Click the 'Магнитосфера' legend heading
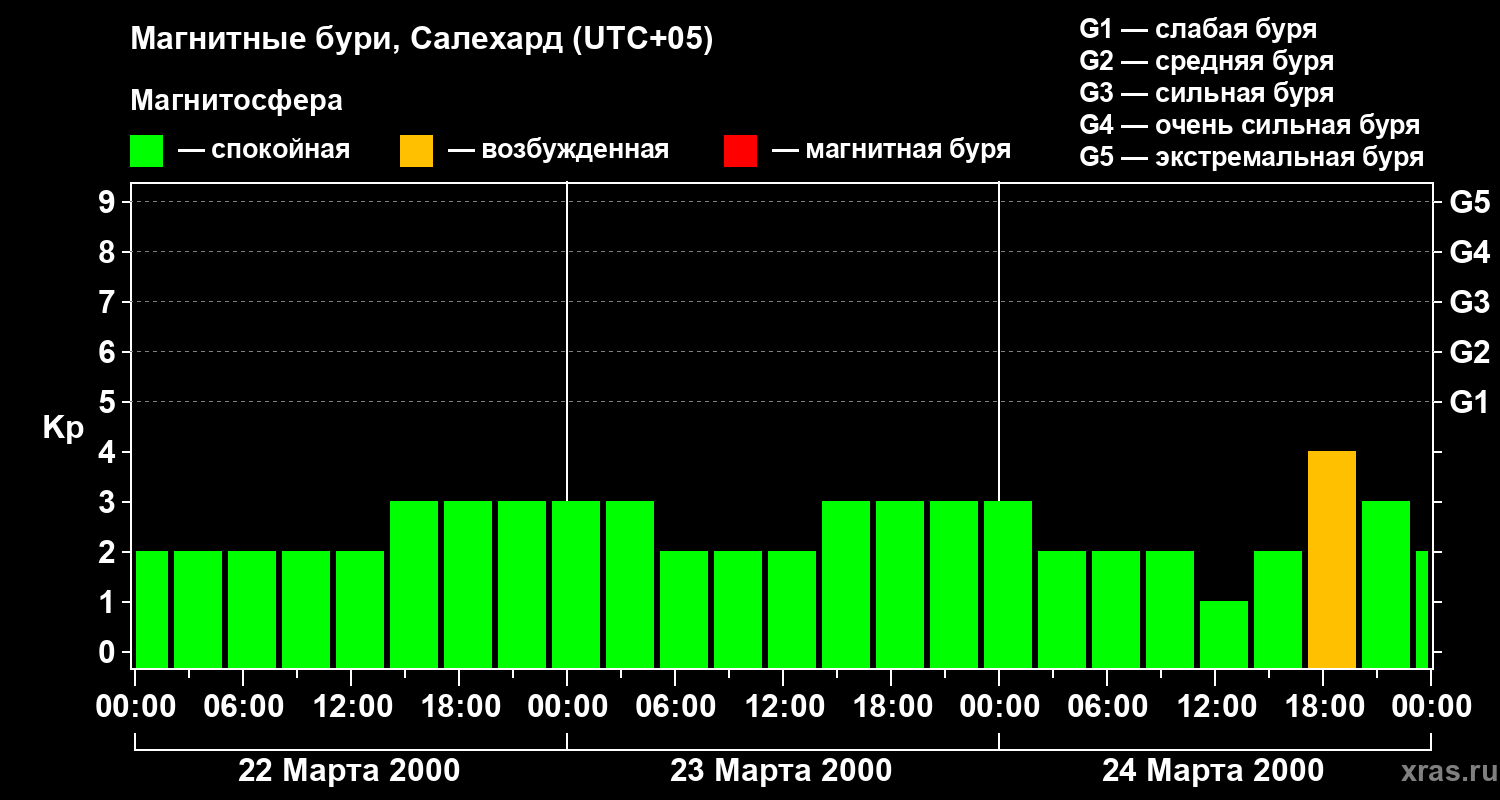 tap(236, 101)
